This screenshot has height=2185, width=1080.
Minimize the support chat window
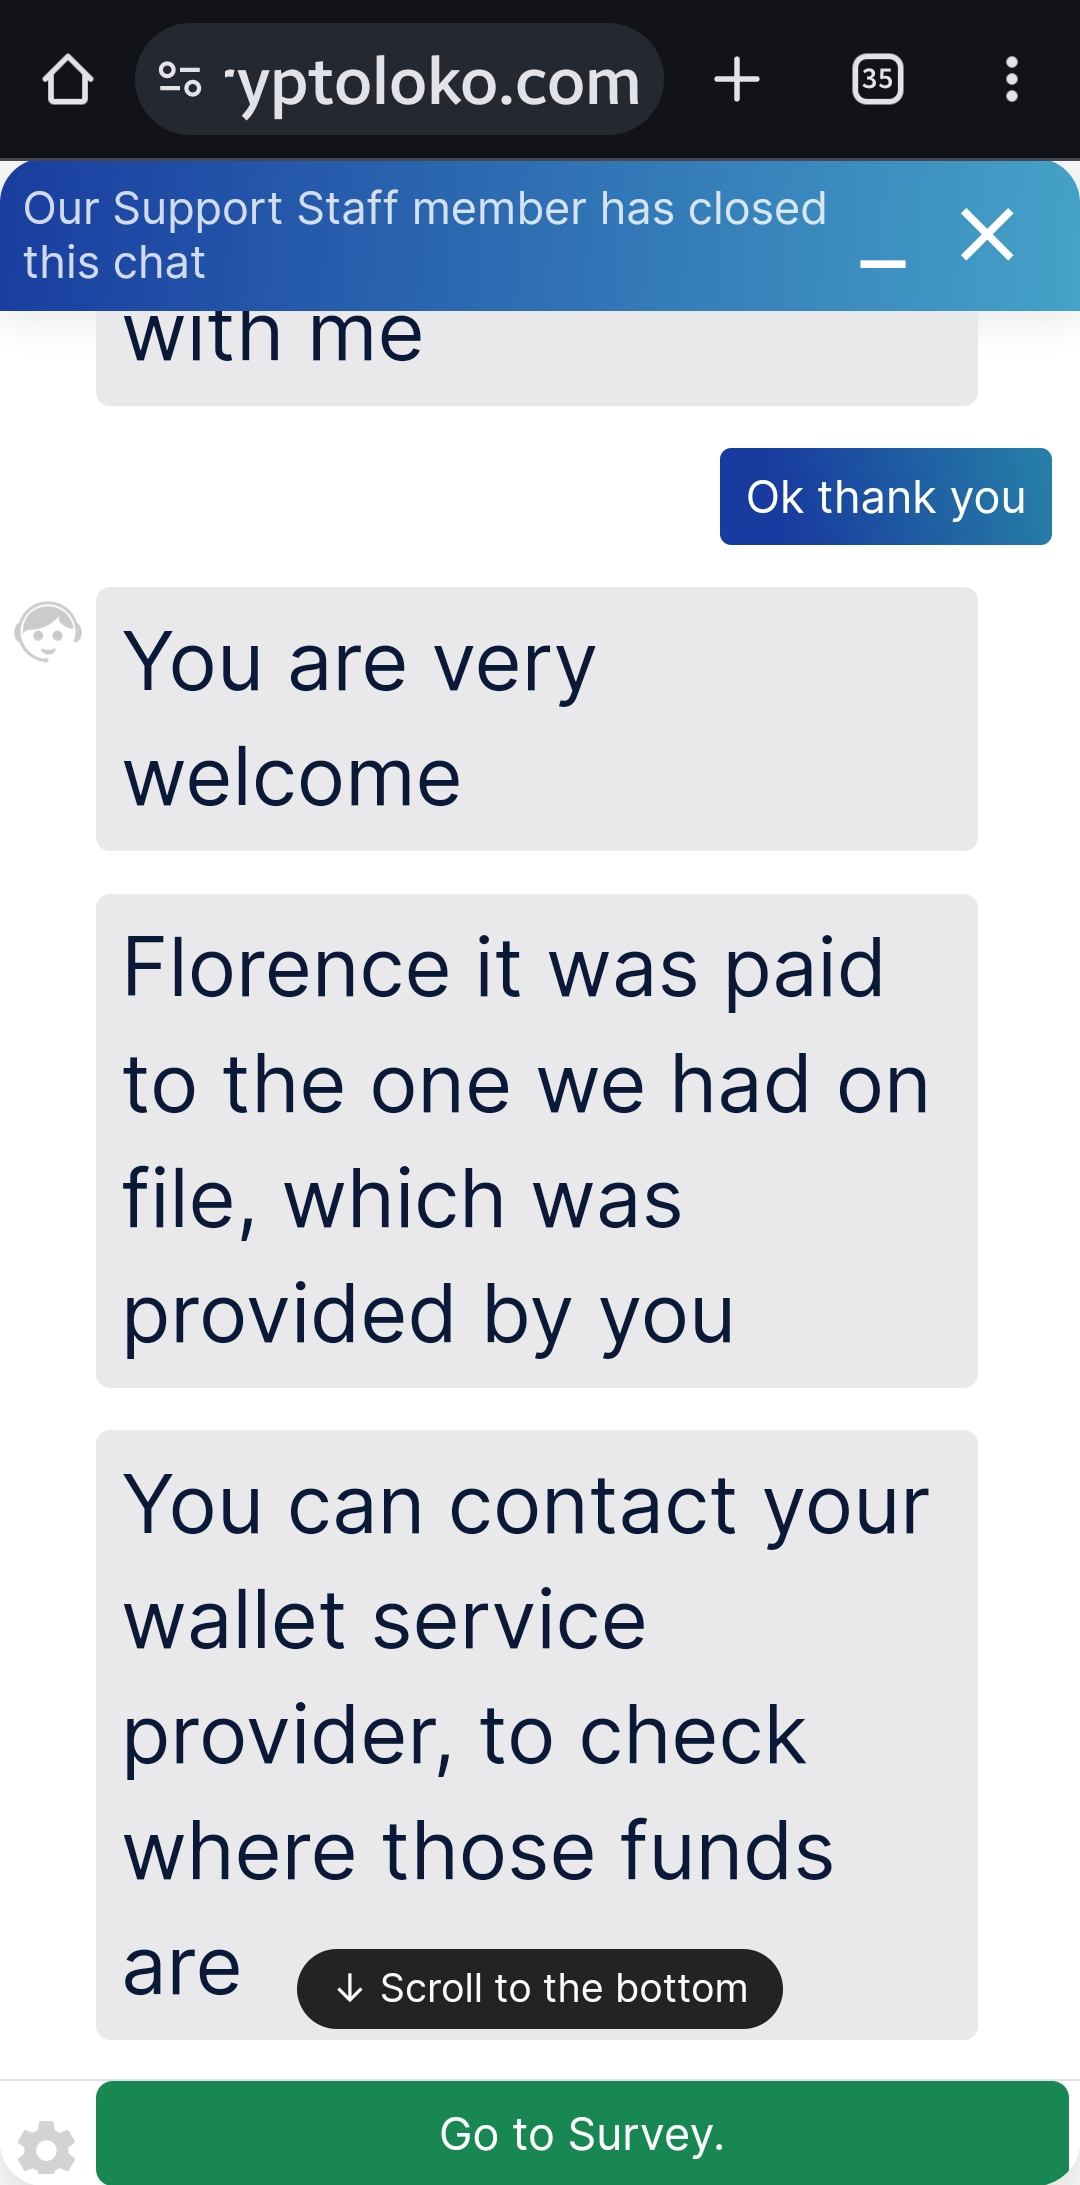coord(882,263)
